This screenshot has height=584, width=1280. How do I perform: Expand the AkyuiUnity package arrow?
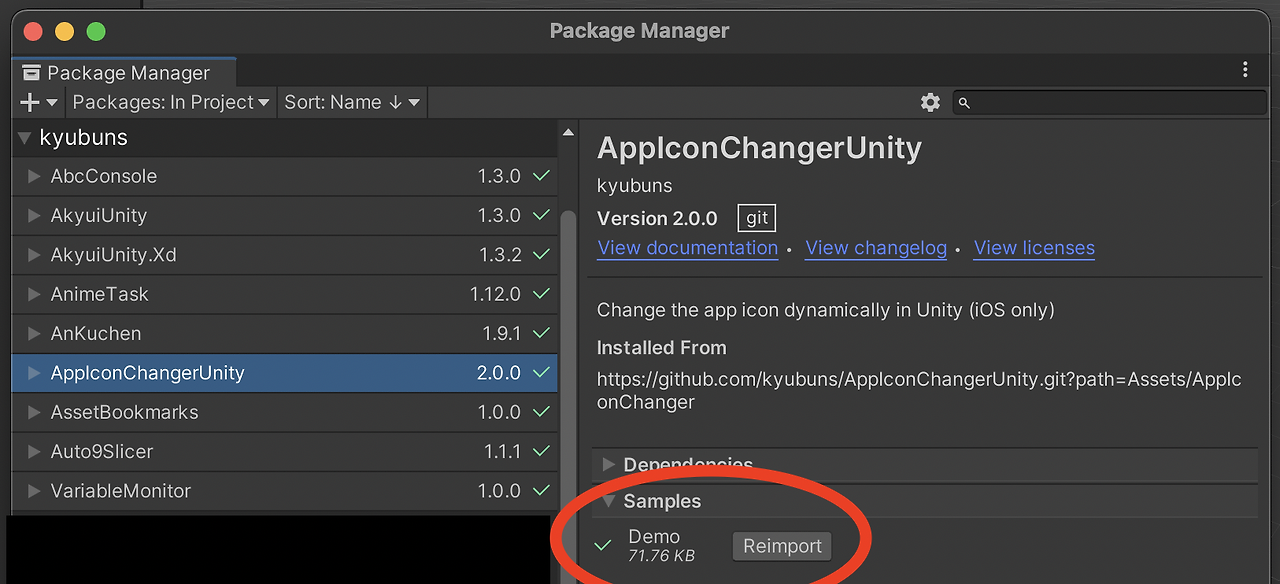[32, 216]
